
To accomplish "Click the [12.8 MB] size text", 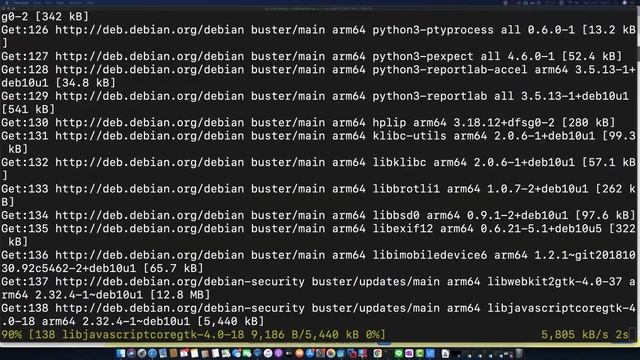I will pyautogui.click(x=180, y=295).
